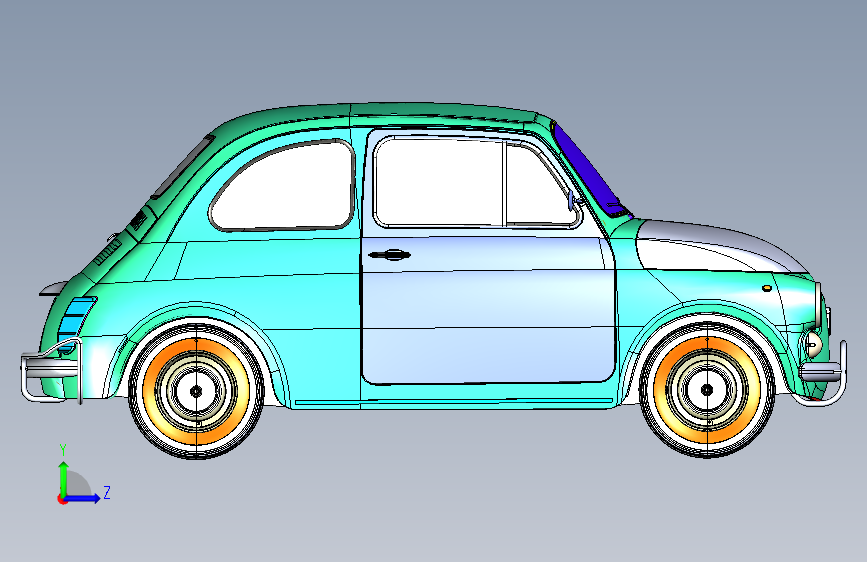Select the front headlight
The width and height of the screenshot is (867, 562).
(x=819, y=306)
